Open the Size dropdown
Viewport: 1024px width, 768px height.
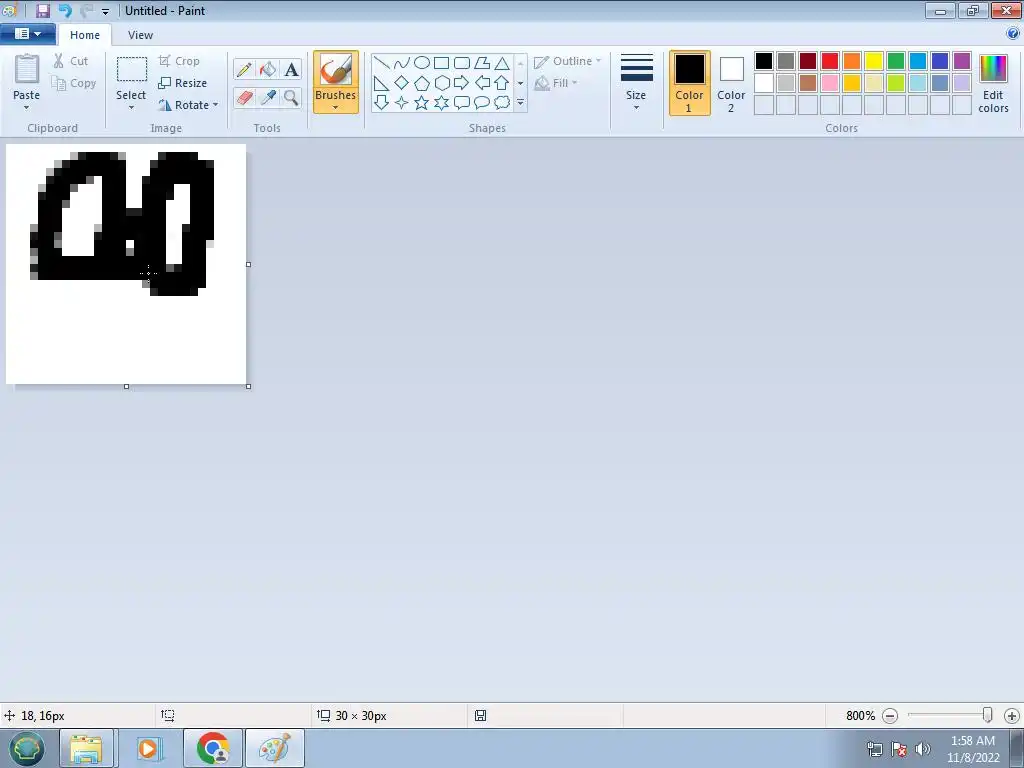(x=637, y=83)
